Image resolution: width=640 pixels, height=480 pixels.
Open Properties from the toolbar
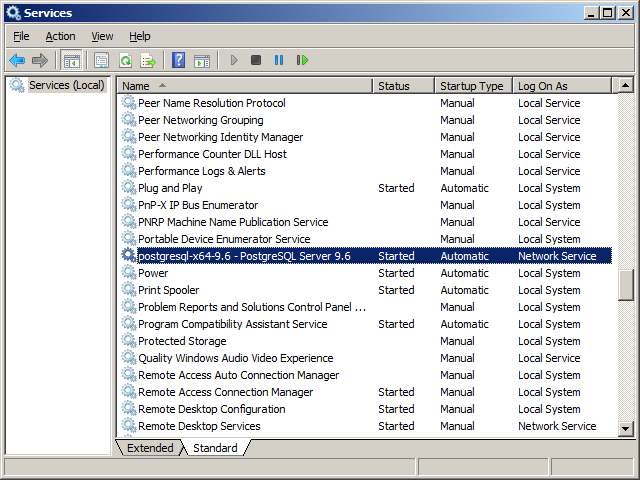tap(101, 60)
